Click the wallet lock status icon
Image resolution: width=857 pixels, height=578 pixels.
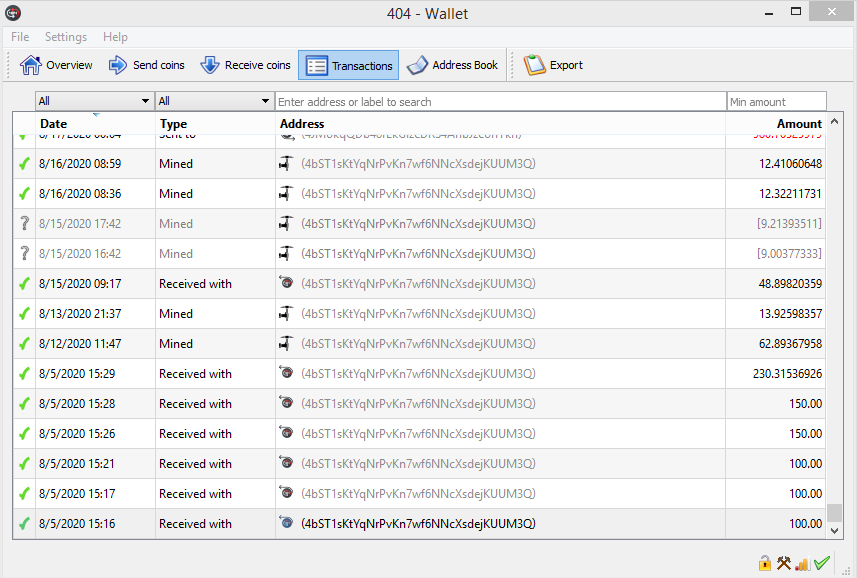point(765,563)
